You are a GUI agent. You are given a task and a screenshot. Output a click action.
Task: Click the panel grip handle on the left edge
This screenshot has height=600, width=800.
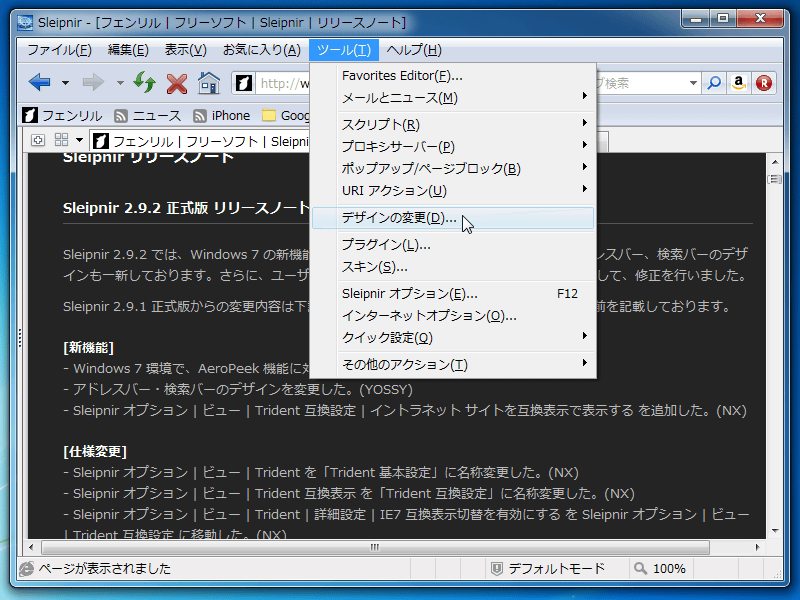[x=20, y=338]
